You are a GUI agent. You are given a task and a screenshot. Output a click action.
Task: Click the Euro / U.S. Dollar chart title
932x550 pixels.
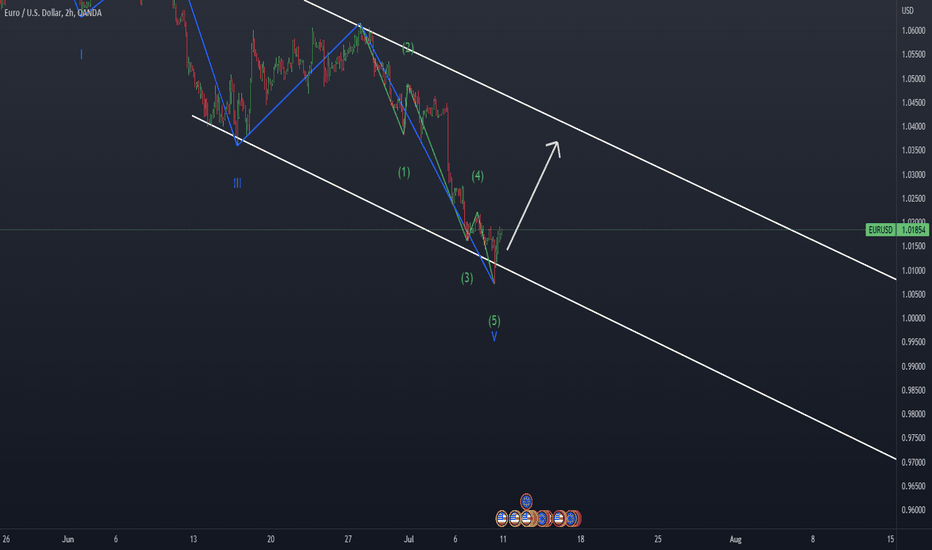click(x=53, y=12)
